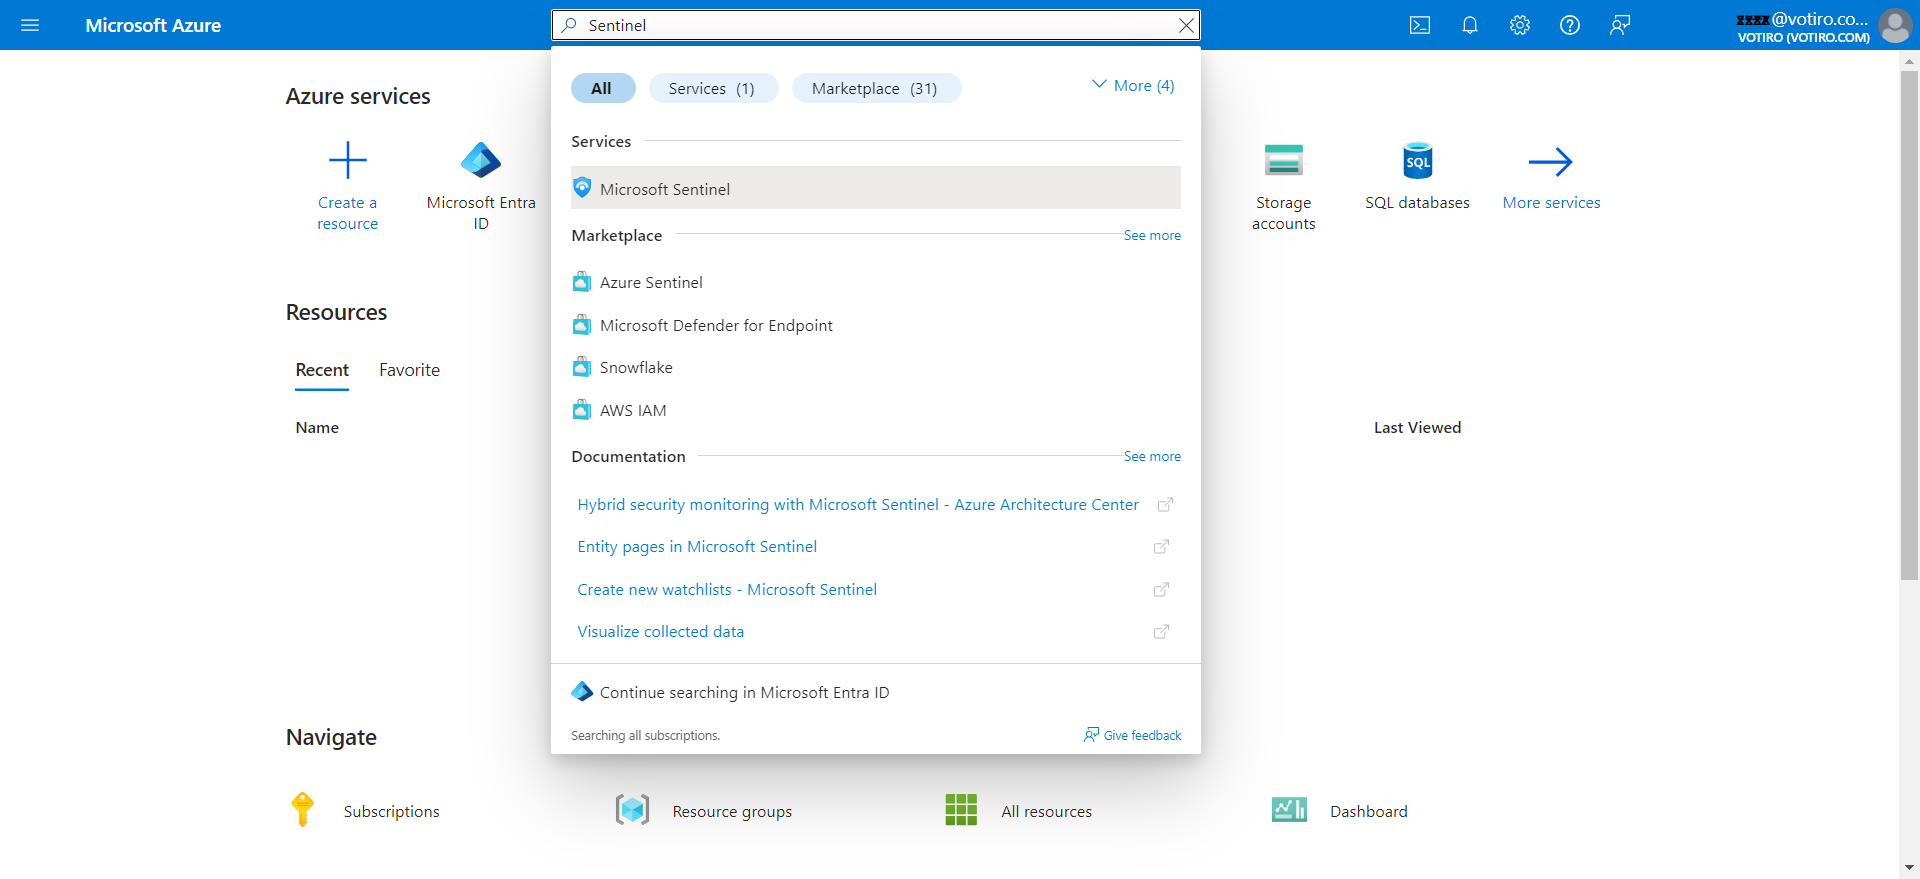1920x879 pixels.
Task: Click the Name column header
Action: tap(317, 427)
